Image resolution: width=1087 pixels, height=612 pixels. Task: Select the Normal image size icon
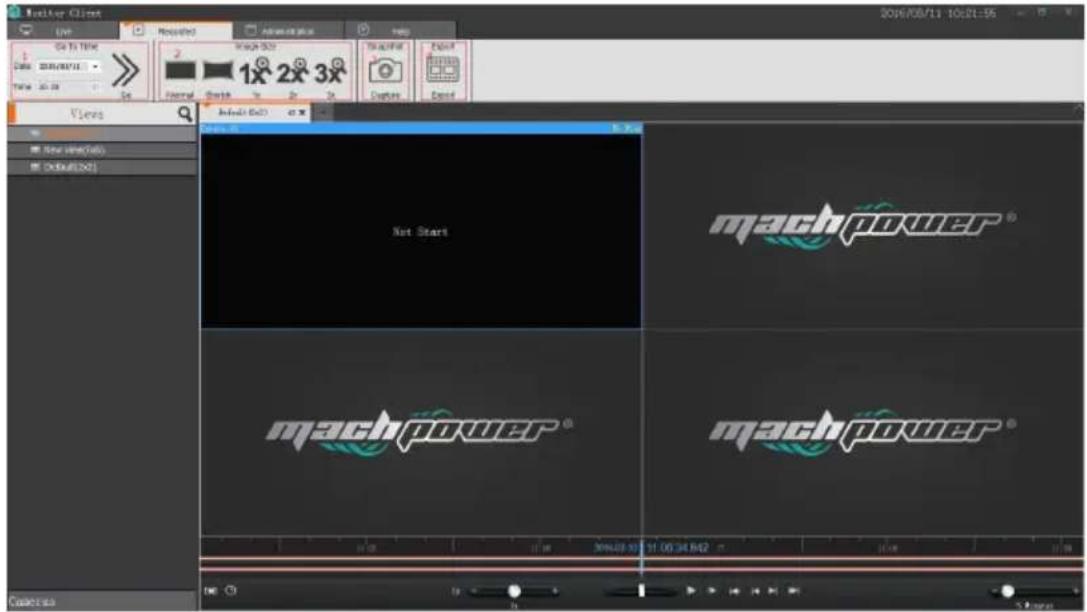[180, 71]
